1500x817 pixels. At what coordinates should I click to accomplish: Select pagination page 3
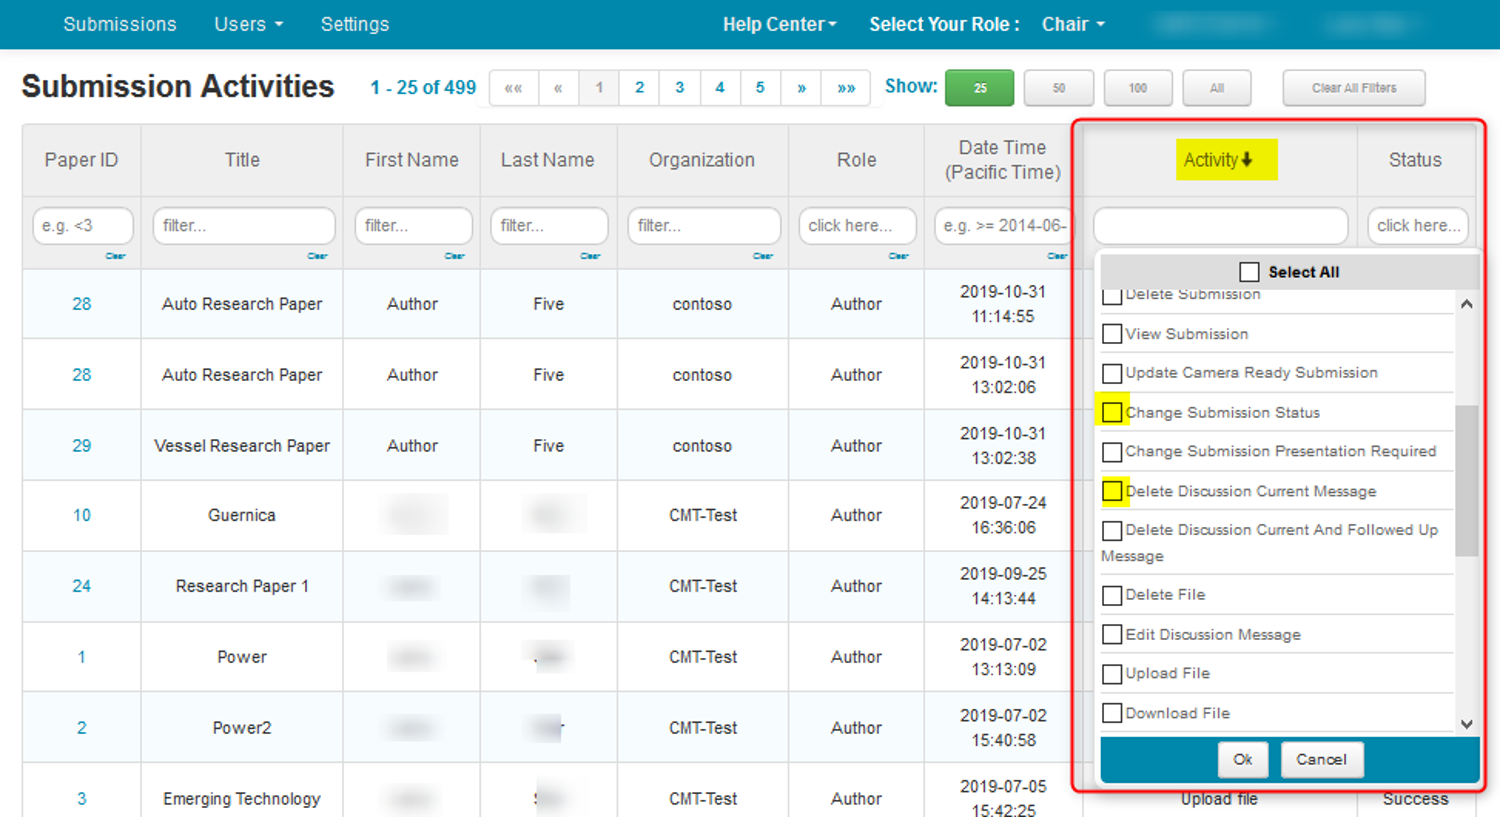pos(680,88)
